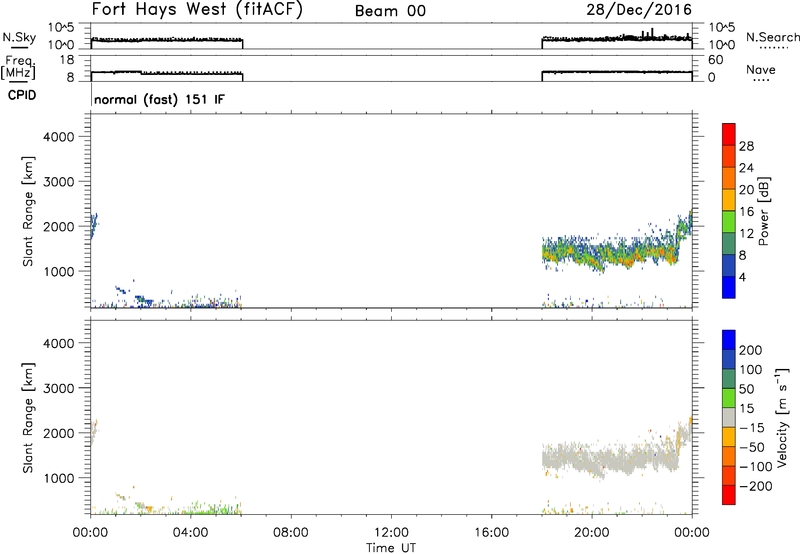This screenshot has width=800, height=554.
Task: Select the 20-24 dB orange Power swatch
Action: click(x=729, y=178)
